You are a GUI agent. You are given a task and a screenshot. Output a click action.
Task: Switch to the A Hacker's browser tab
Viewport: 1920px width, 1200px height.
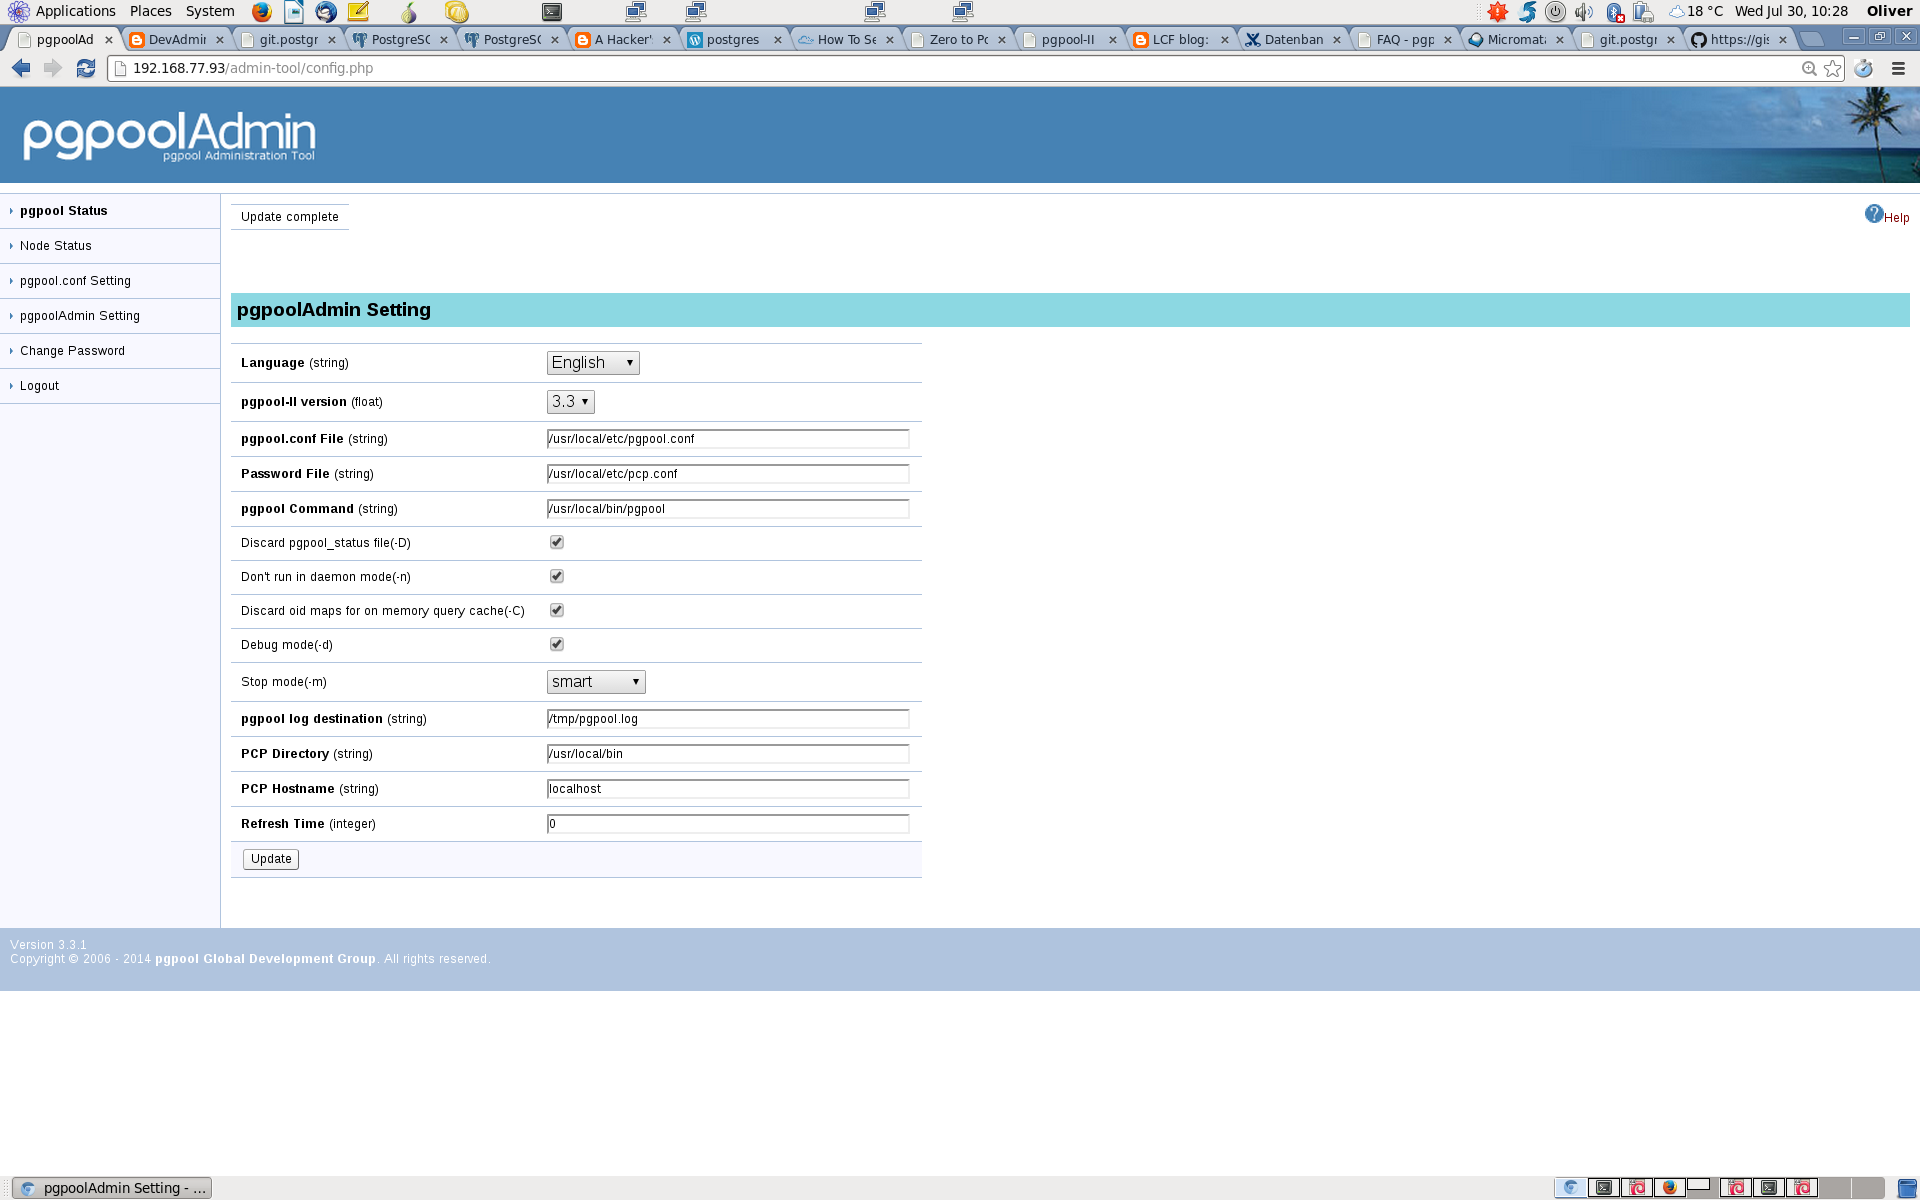pos(623,40)
